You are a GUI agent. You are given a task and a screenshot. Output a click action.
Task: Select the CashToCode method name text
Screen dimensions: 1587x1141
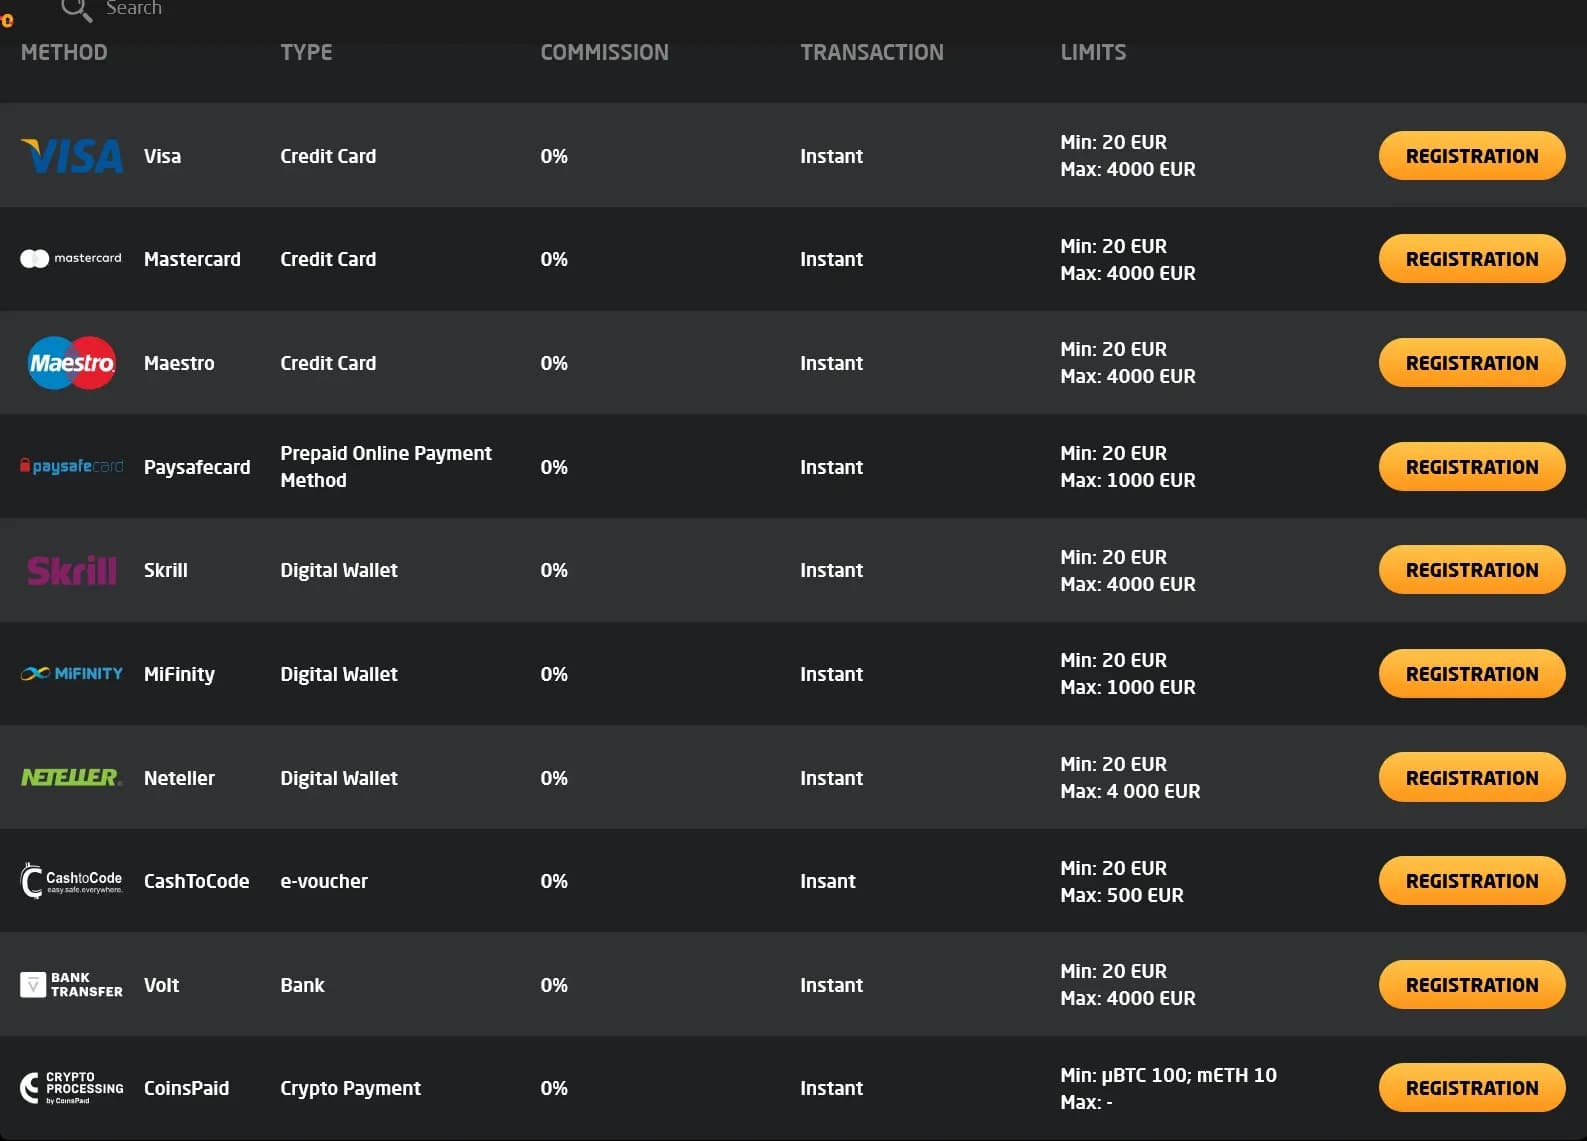(x=196, y=881)
